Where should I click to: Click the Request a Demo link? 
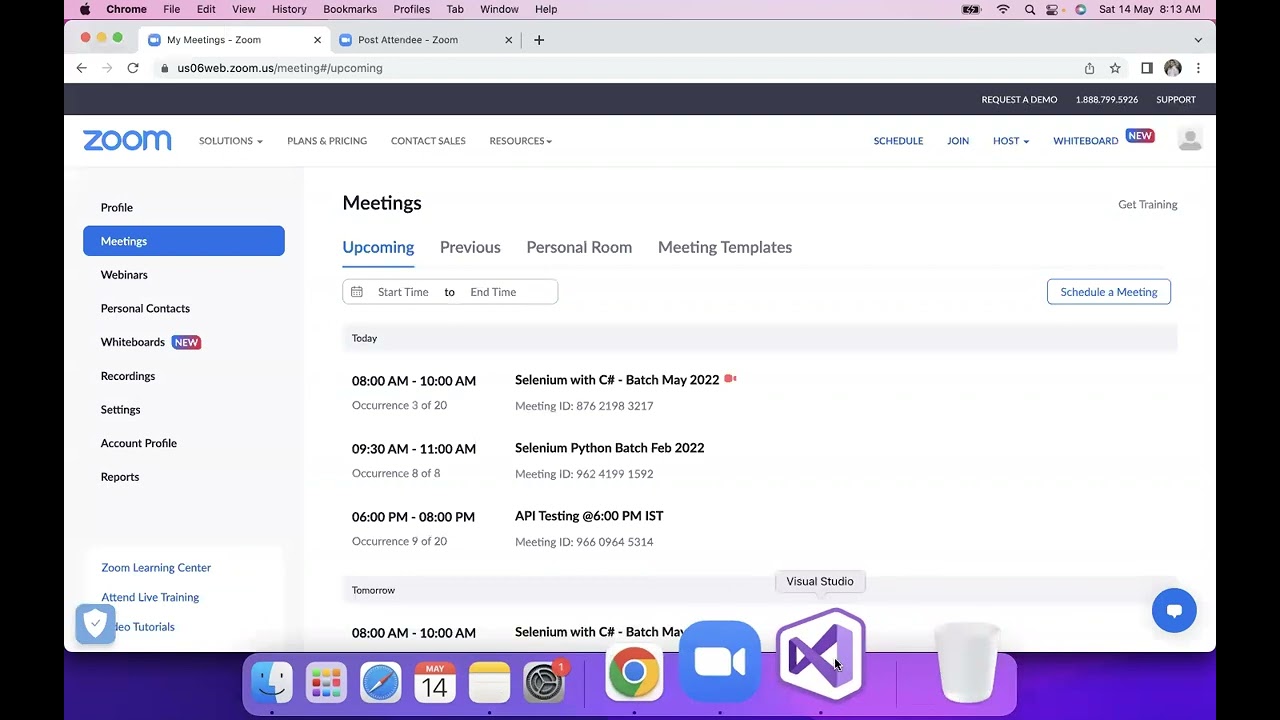point(1019,100)
